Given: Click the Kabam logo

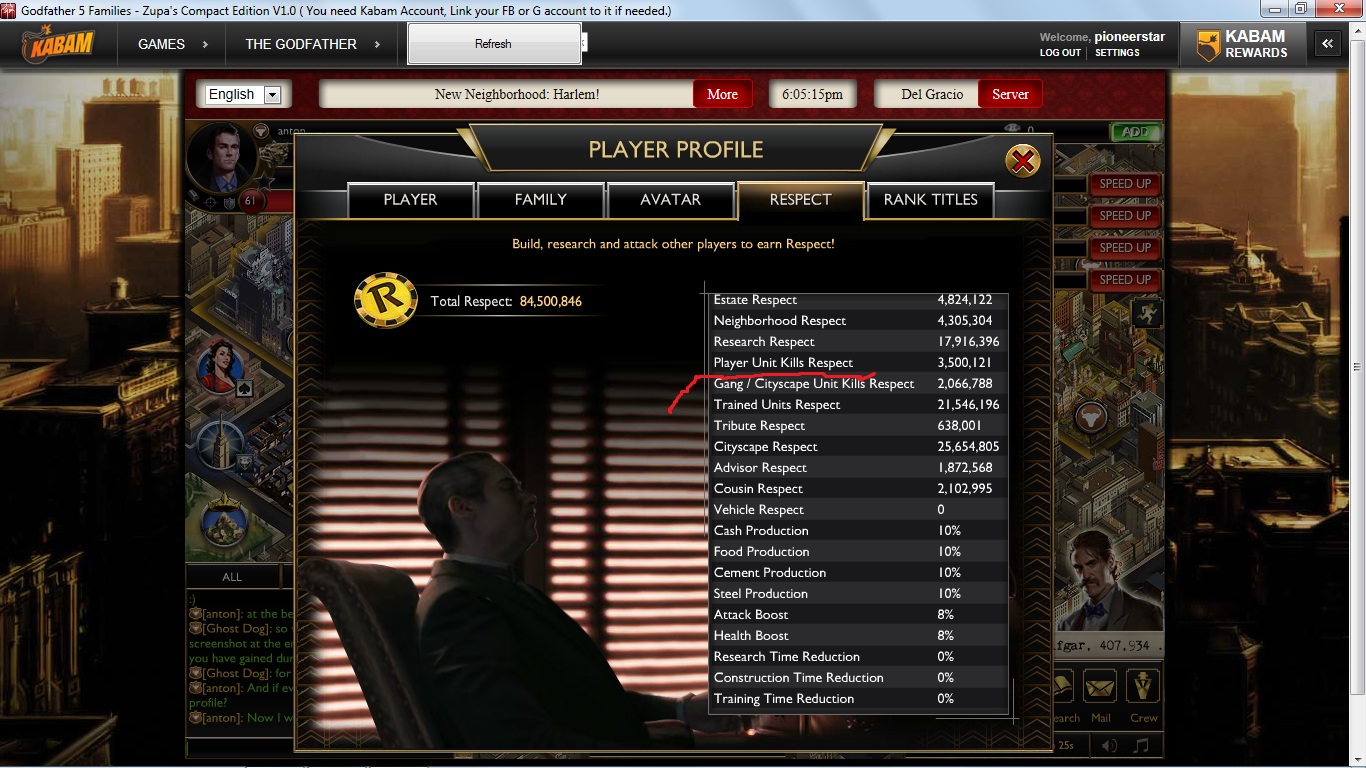Looking at the screenshot, I should [59, 45].
